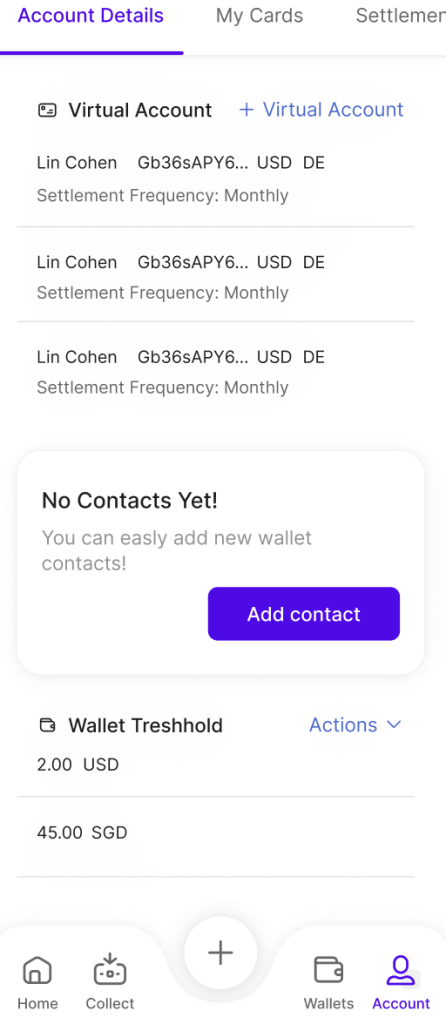The height and width of the screenshot is (1024, 446).
Task: Switch to the Settlement tab
Action: [x=400, y=16]
